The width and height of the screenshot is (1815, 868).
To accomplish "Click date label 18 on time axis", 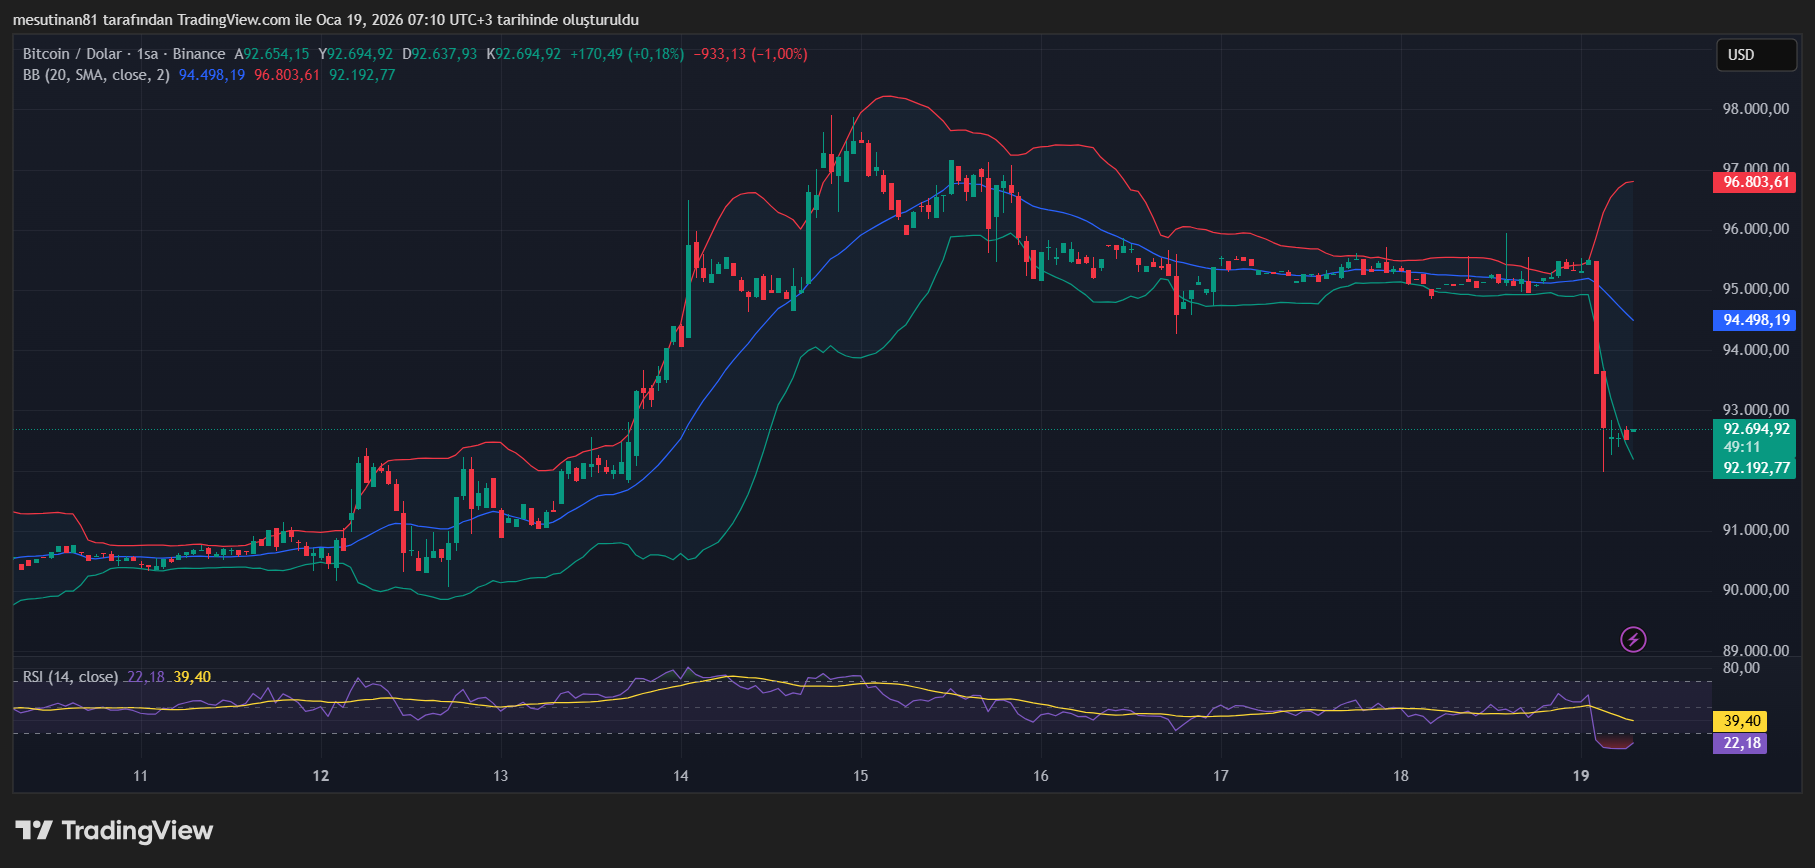I will pyautogui.click(x=1401, y=776).
